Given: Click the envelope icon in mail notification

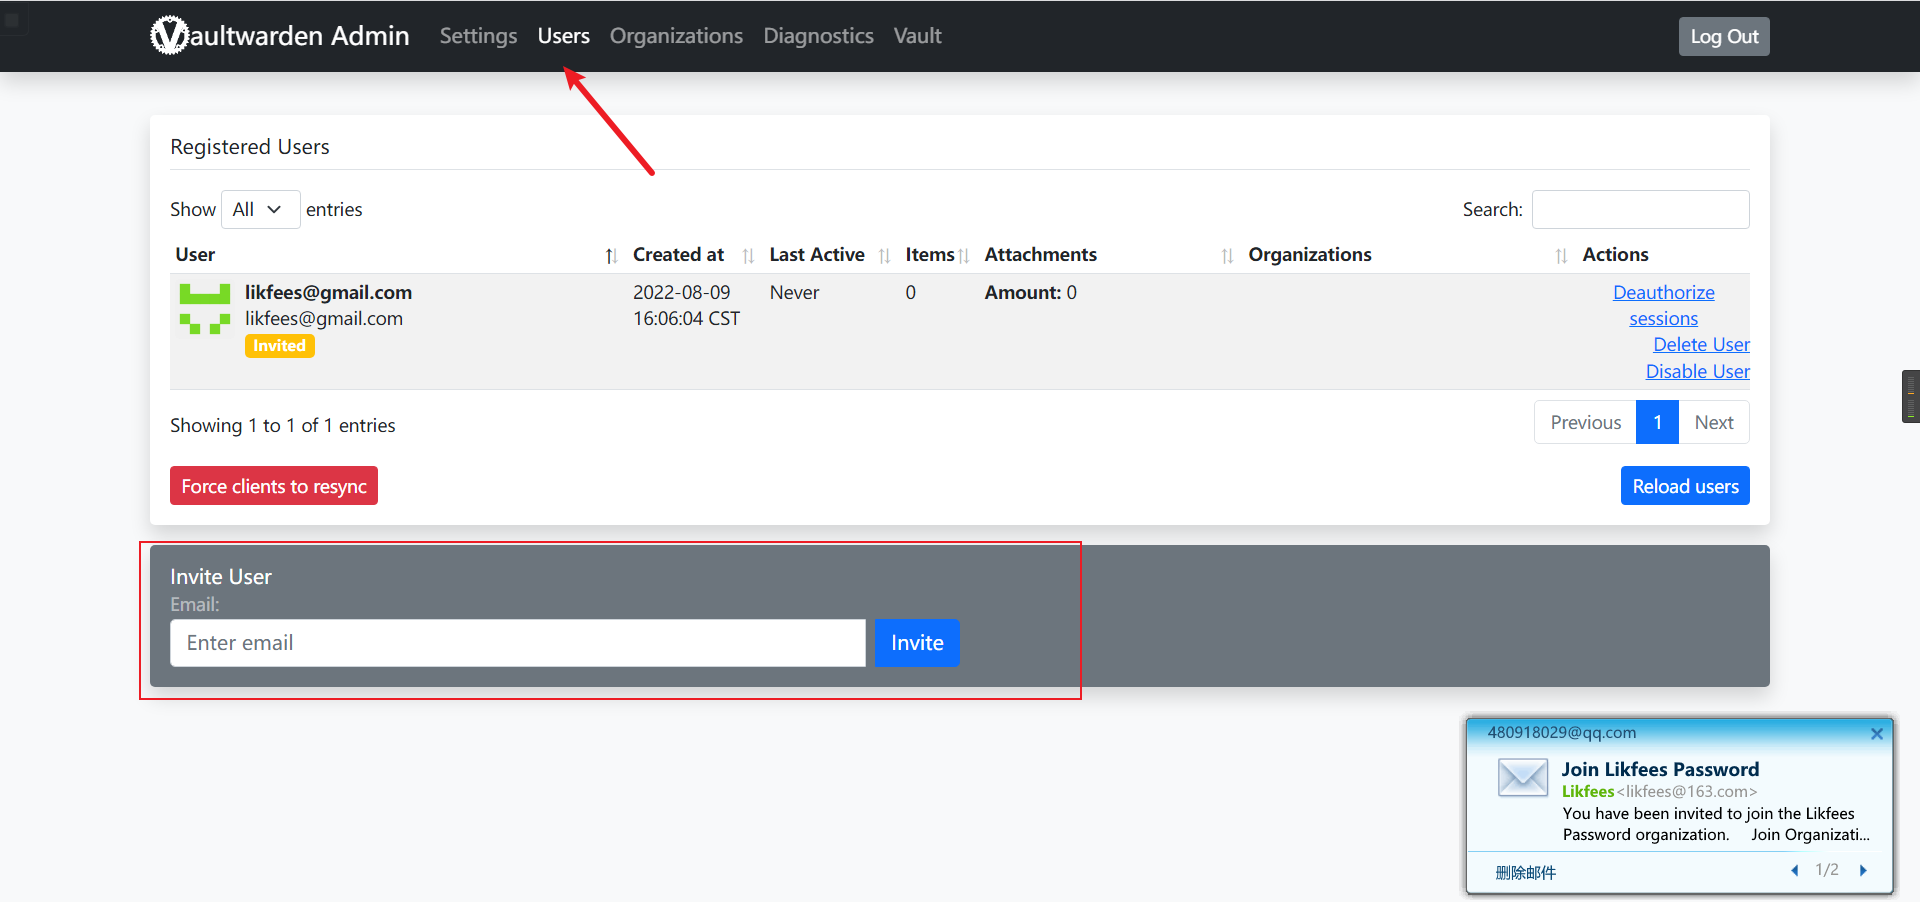Looking at the screenshot, I should 1522,777.
